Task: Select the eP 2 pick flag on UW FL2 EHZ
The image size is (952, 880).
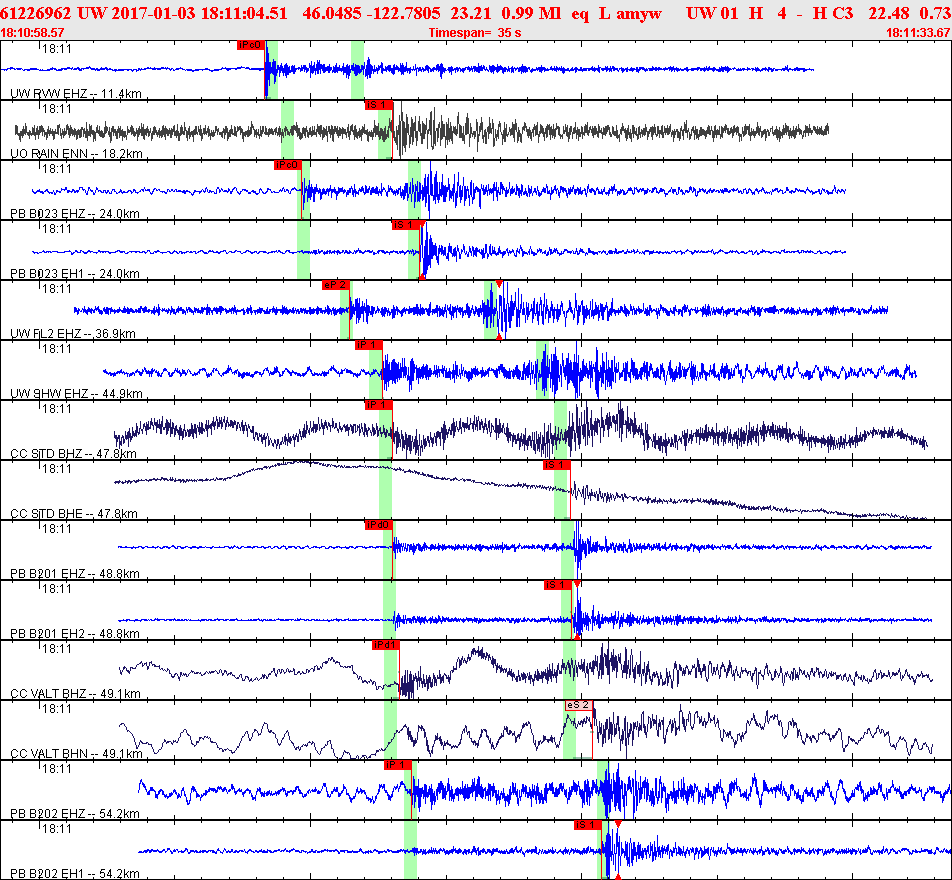Action: pos(336,285)
